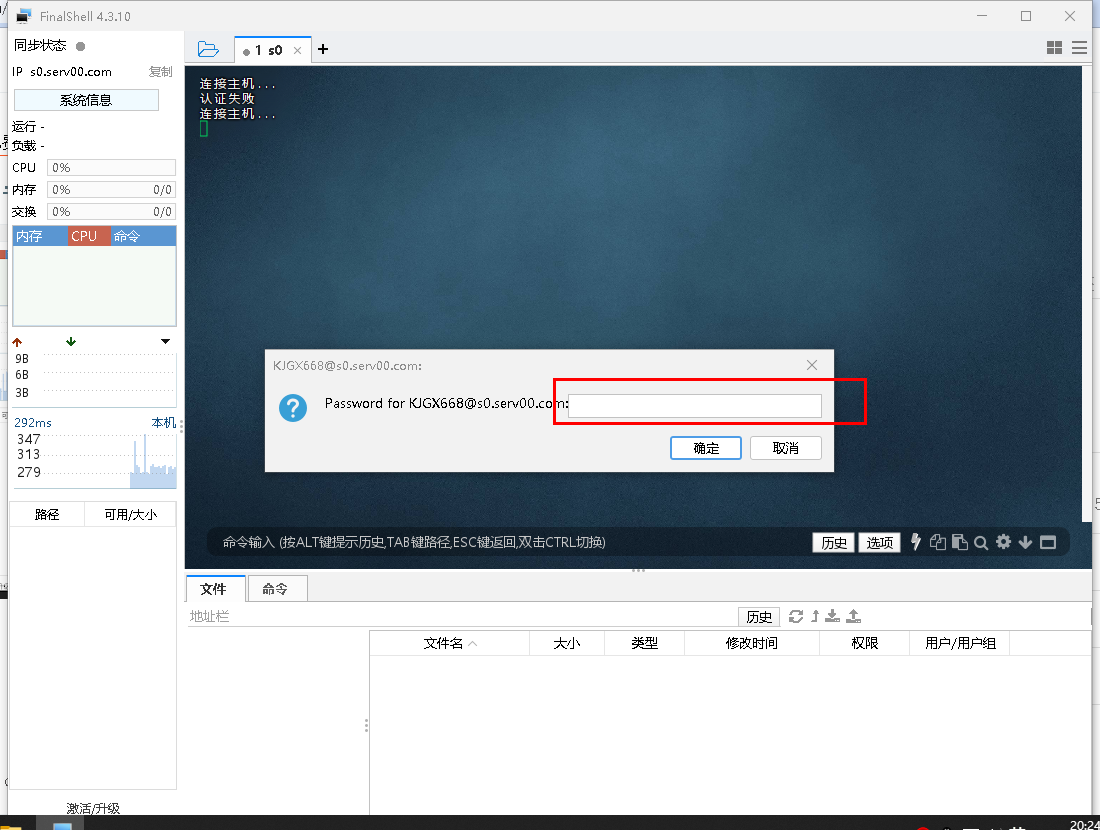The height and width of the screenshot is (830, 1100).
Task: Toggle fullscreen terminal window icon
Action: [1048, 542]
